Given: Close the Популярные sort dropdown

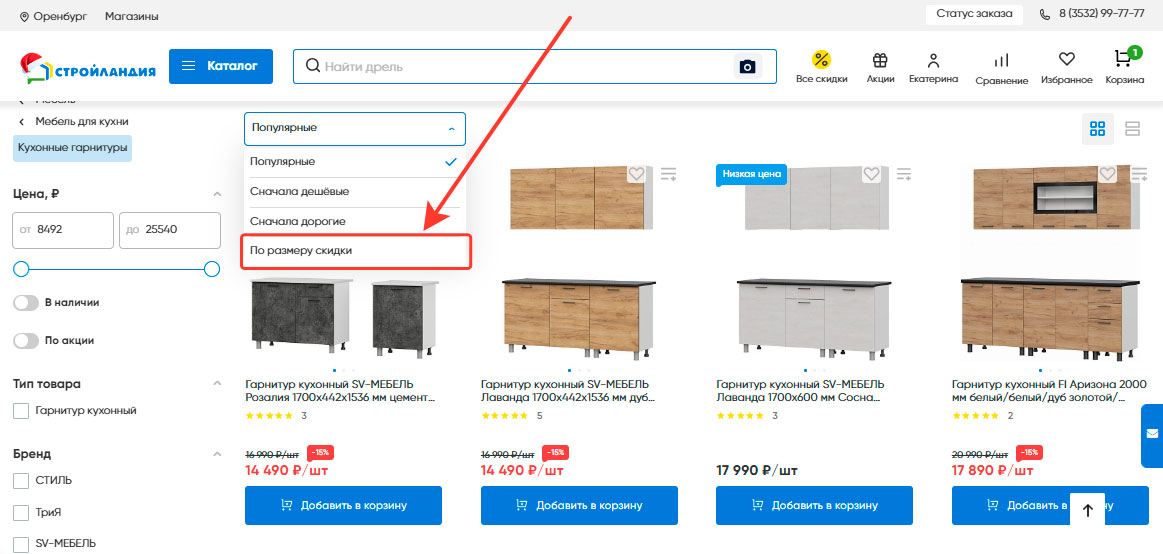Looking at the screenshot, I should click(x=355, y=128).
